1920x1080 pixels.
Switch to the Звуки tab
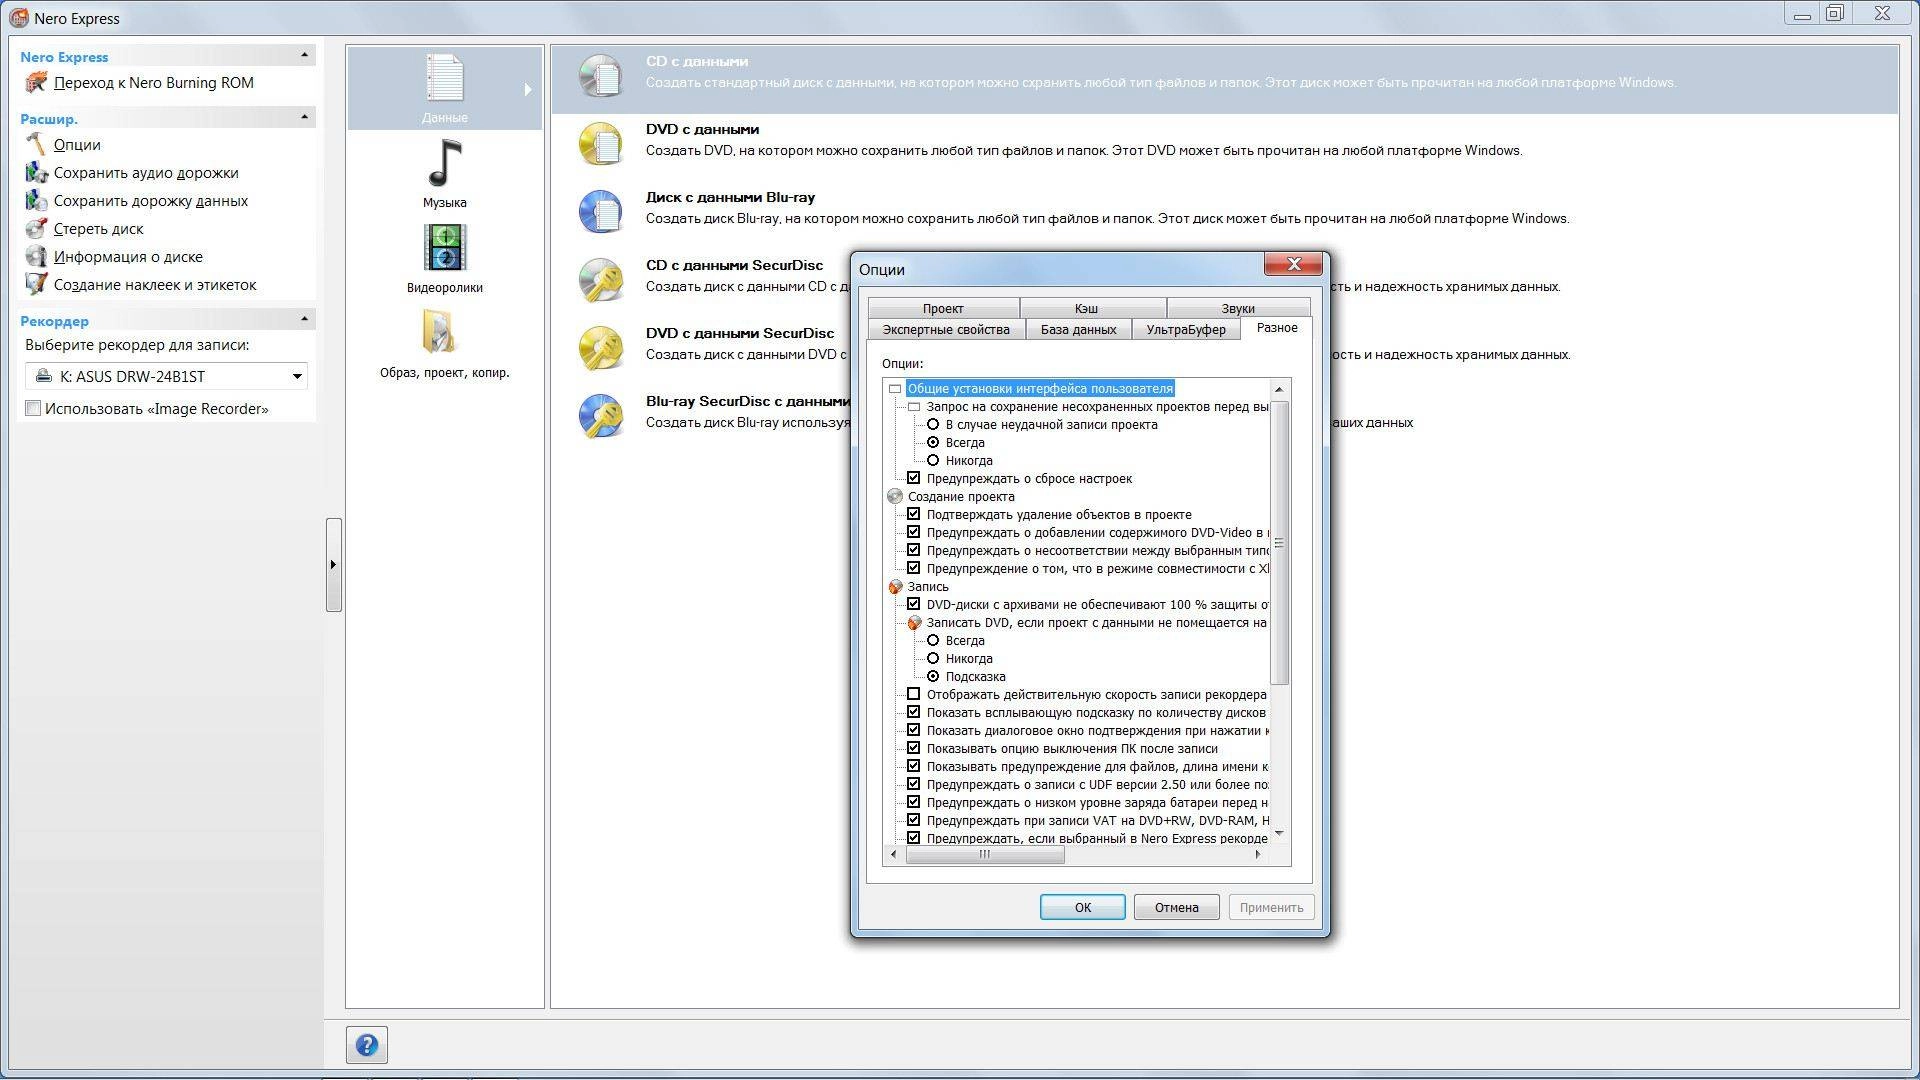[x=1238, y=308]
